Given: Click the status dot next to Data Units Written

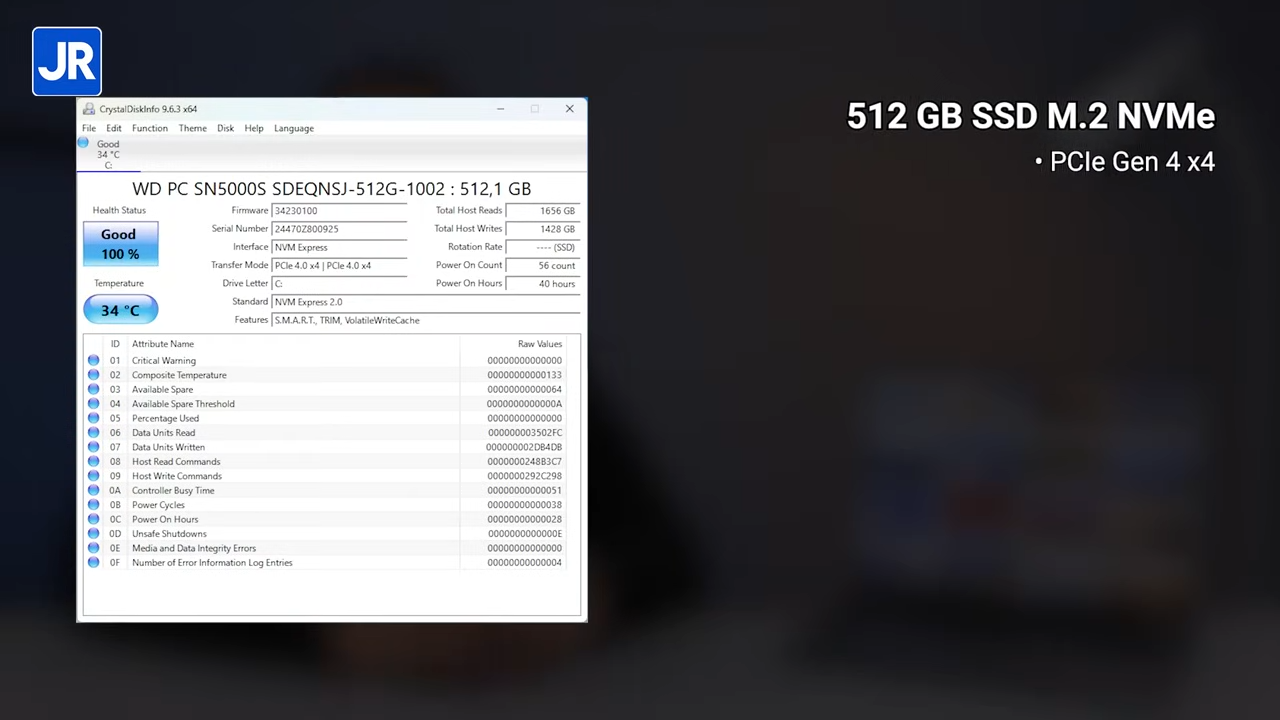Looking at the screenshot, I should (93, 447).
